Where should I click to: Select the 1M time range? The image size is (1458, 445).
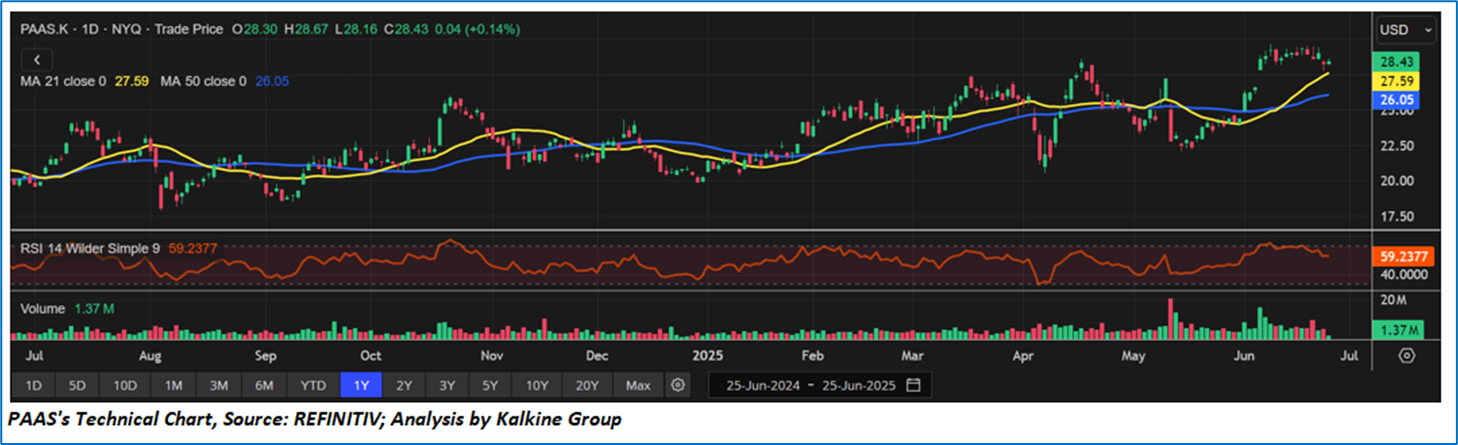pyautogui.click(x=173, y=385)
